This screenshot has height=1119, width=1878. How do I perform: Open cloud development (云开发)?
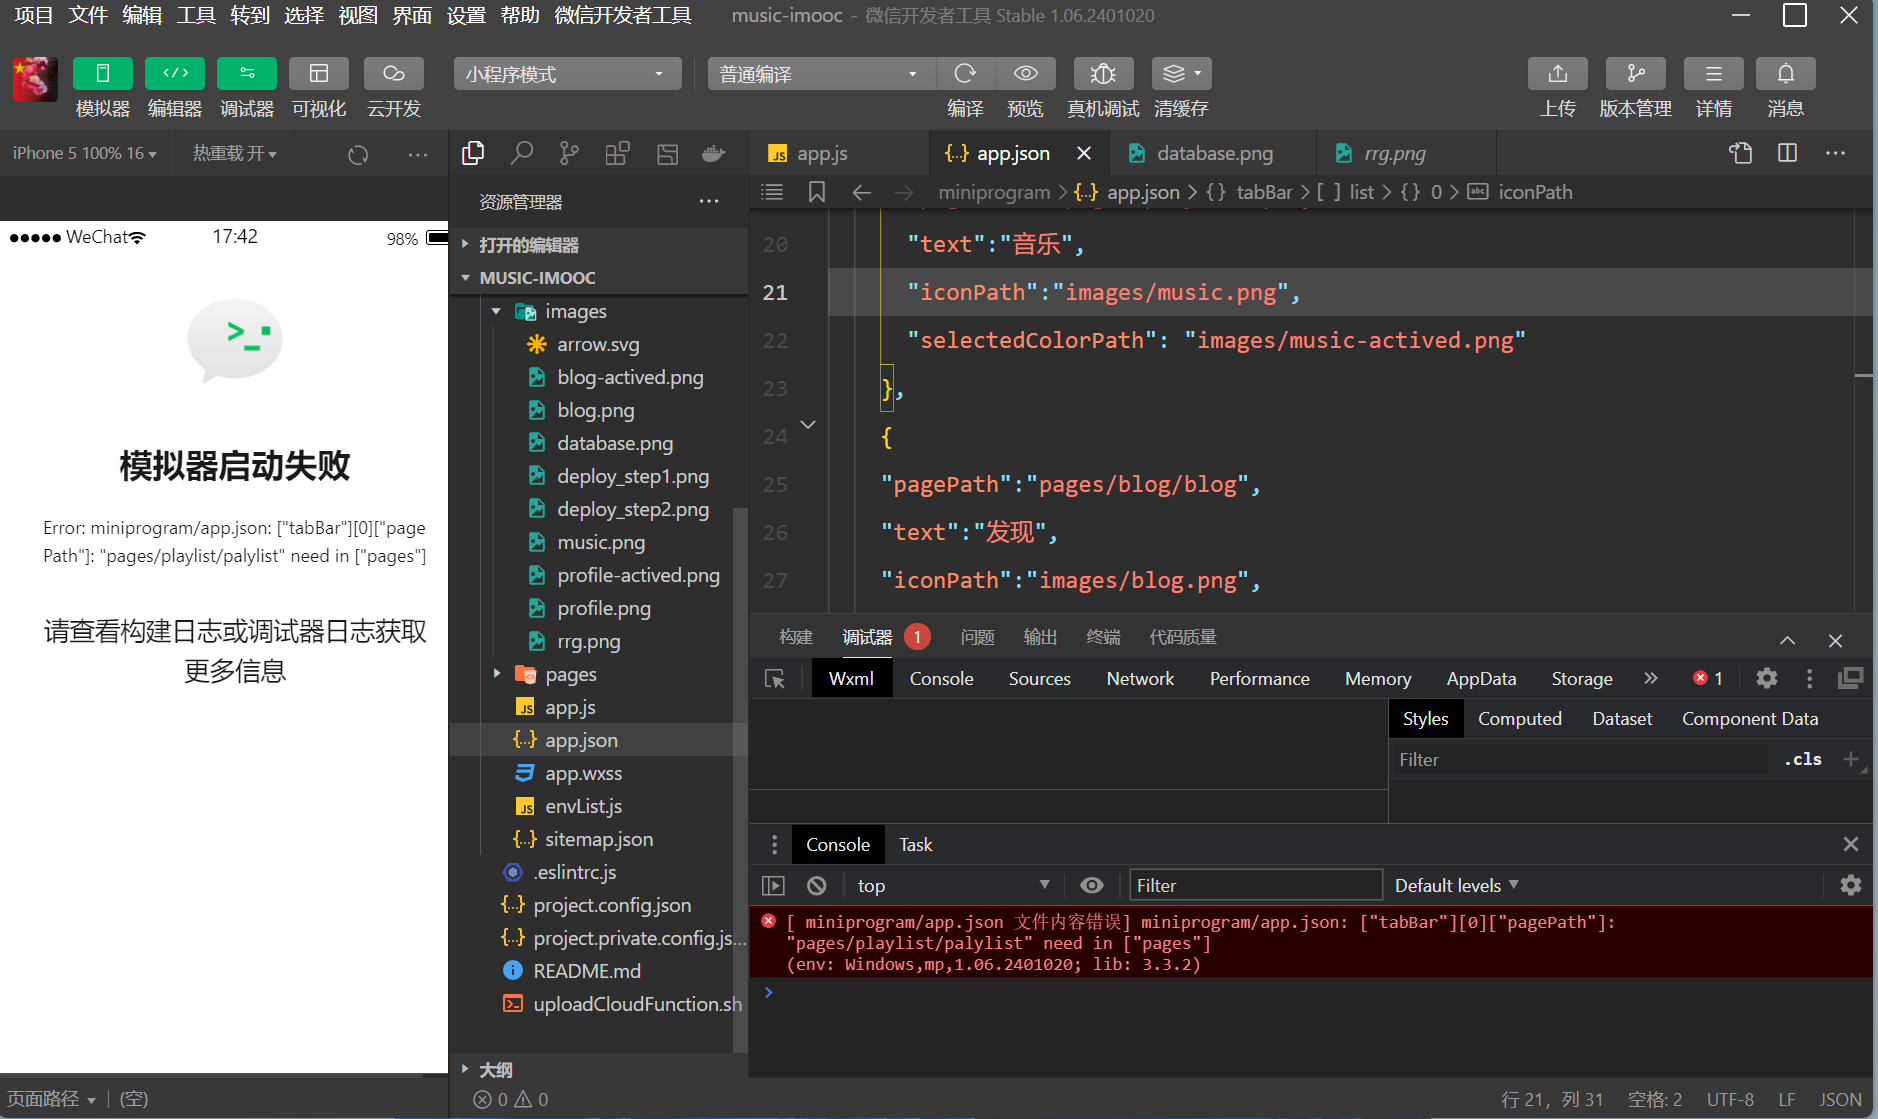[x=394, y=73]
